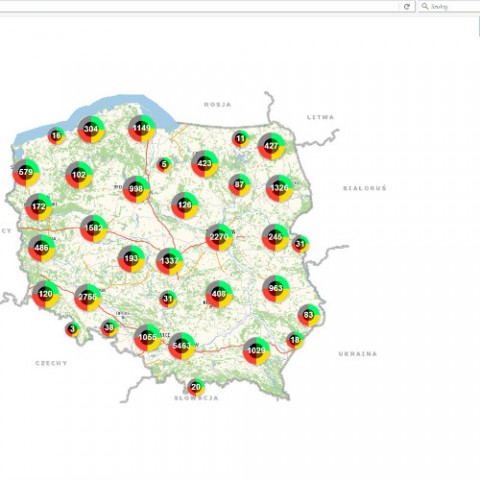The height and width of the screenshot is (480, 480).
Task: Open the 1582 cluster marker
Action: pos(94,228)
